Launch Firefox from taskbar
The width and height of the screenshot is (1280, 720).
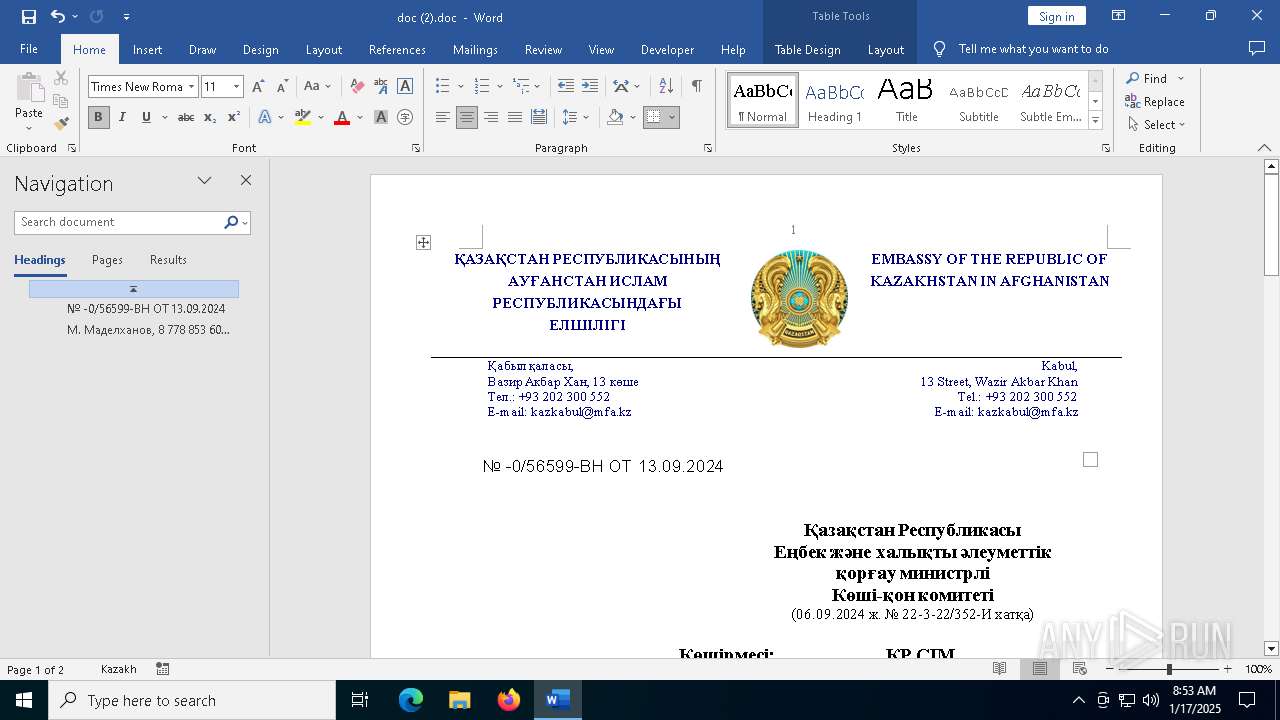point(509,700)
